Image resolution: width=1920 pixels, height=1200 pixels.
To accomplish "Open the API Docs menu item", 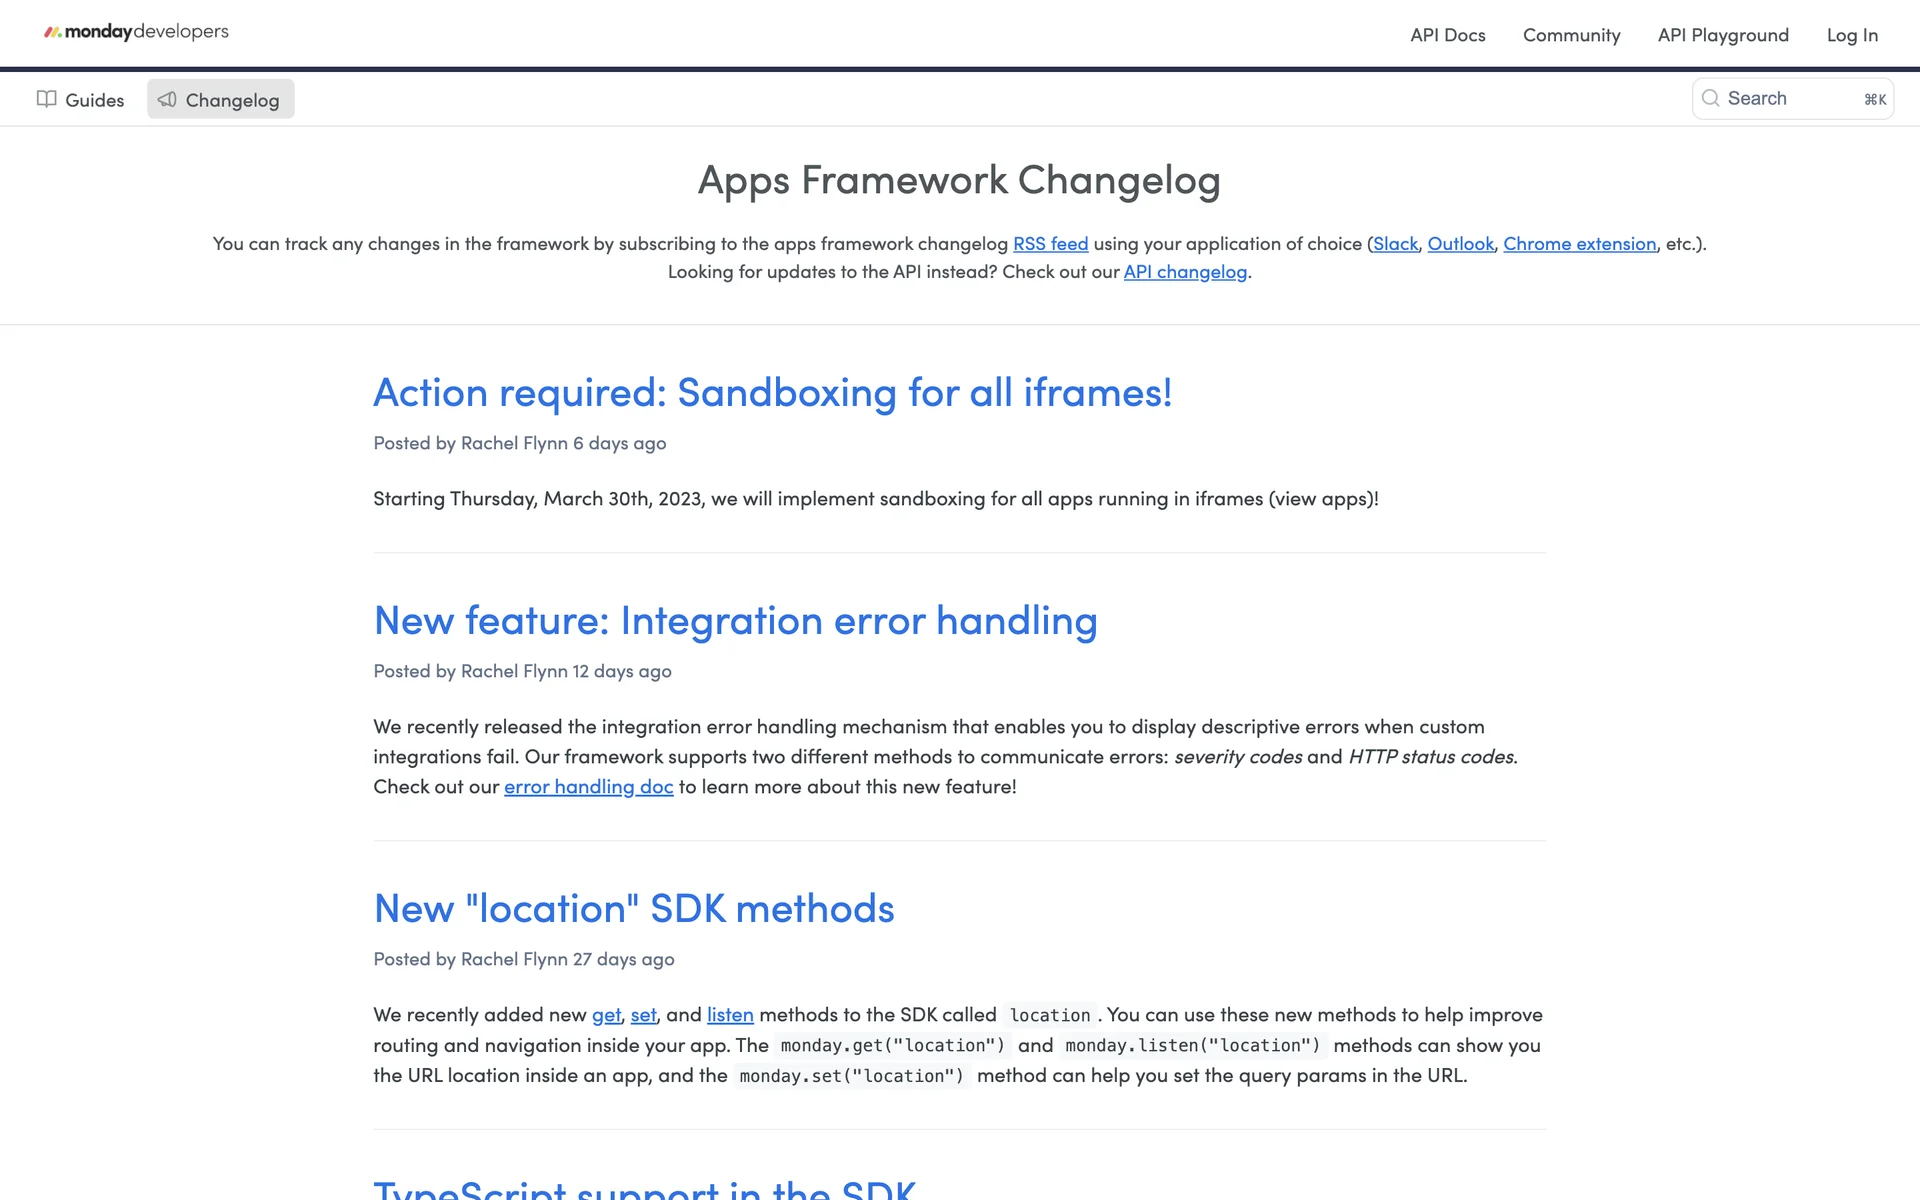I will (x=1447, y=35).
